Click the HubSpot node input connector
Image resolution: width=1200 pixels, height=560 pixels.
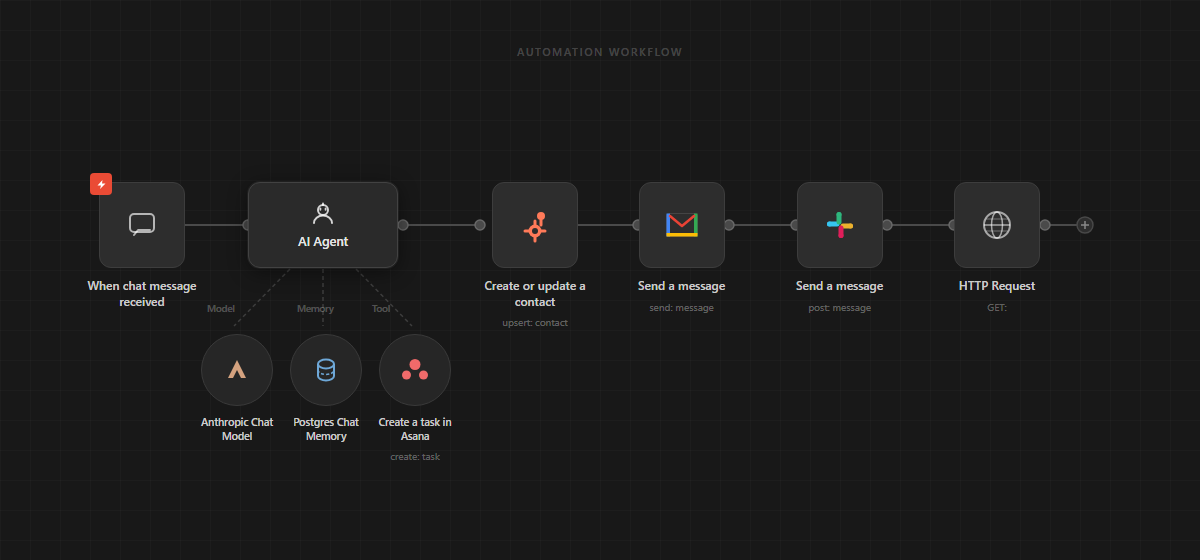(480, 225)
